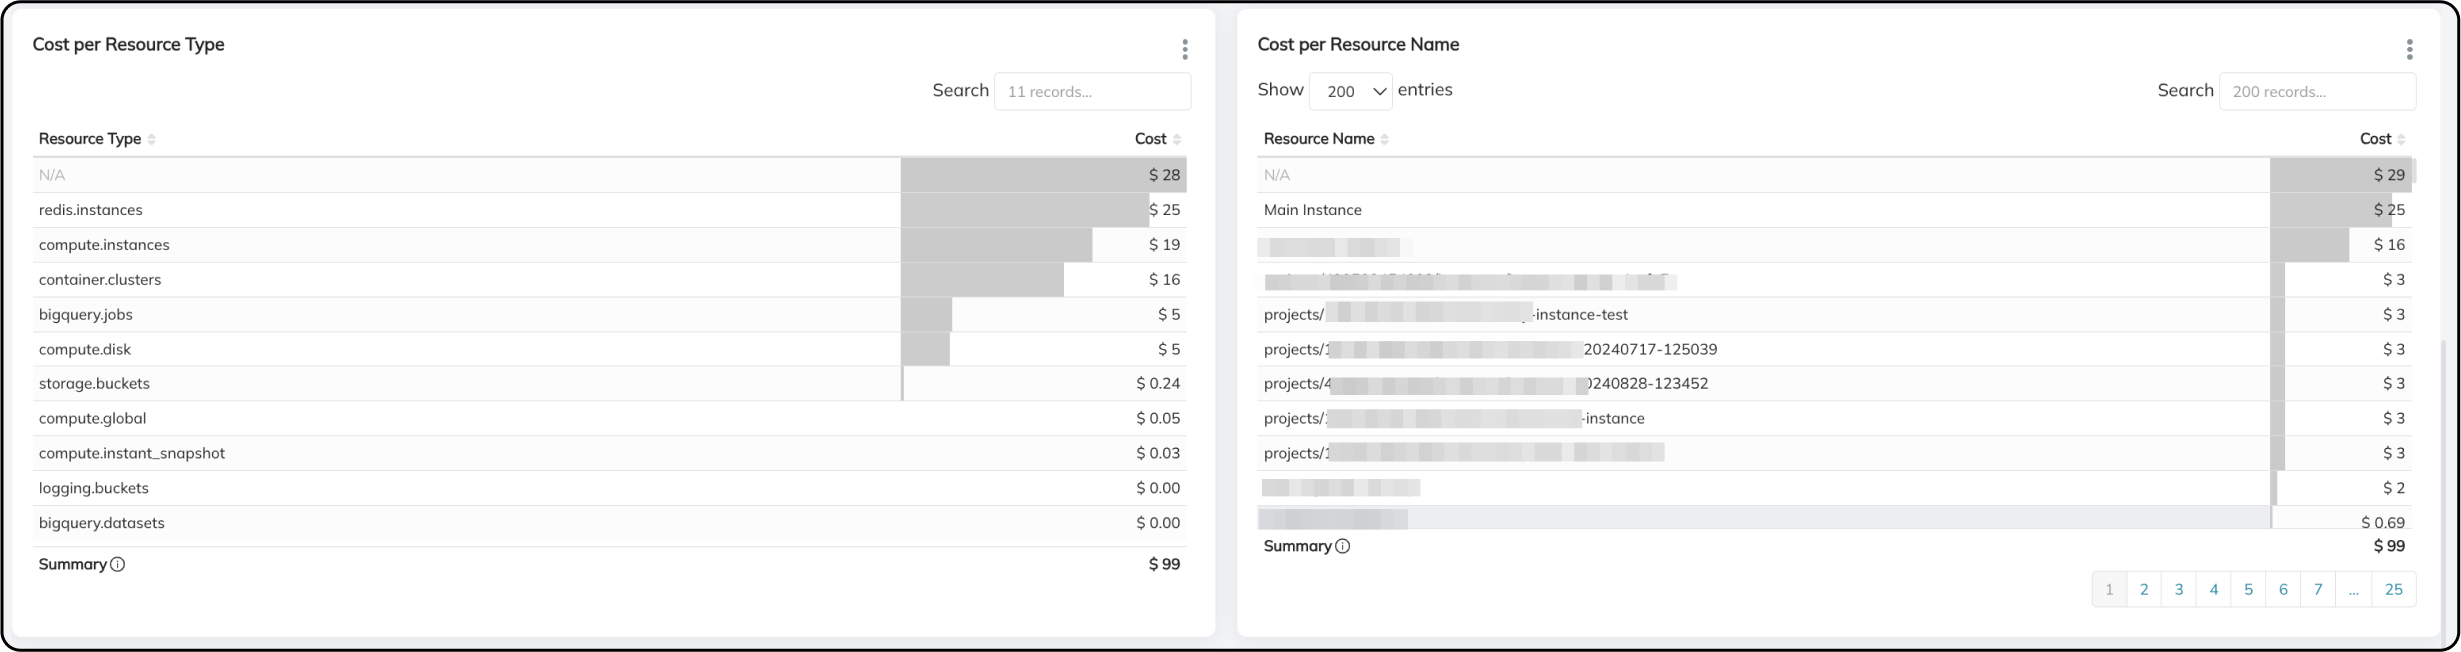Click the Main Instance resource row
This screenshot has height=652, width=2461.
1312,210
